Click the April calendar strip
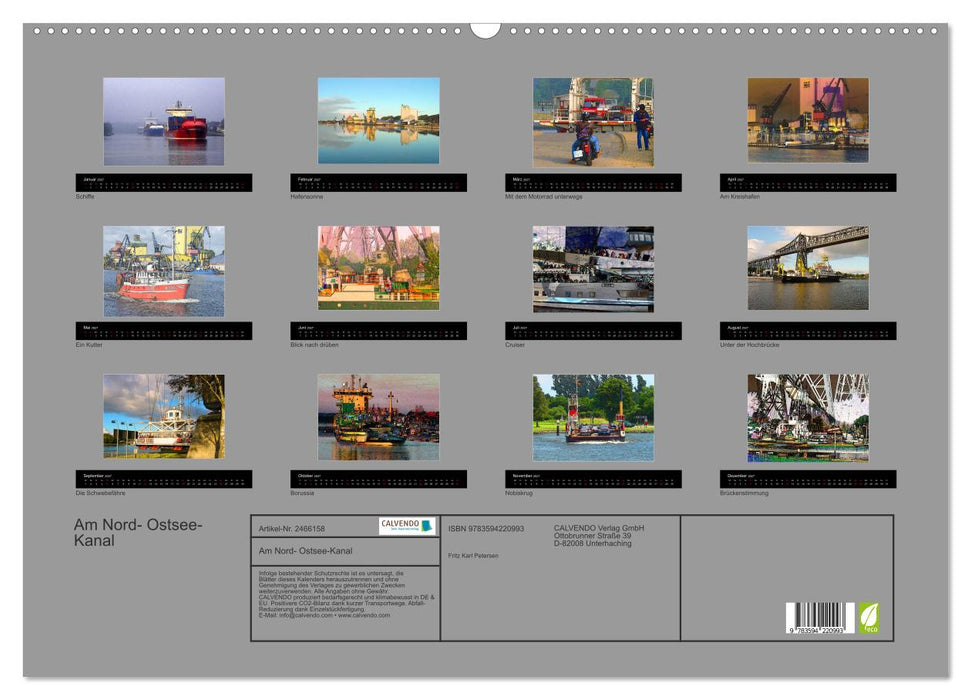This screenshot has width=971, height=700. coord(808,183)
